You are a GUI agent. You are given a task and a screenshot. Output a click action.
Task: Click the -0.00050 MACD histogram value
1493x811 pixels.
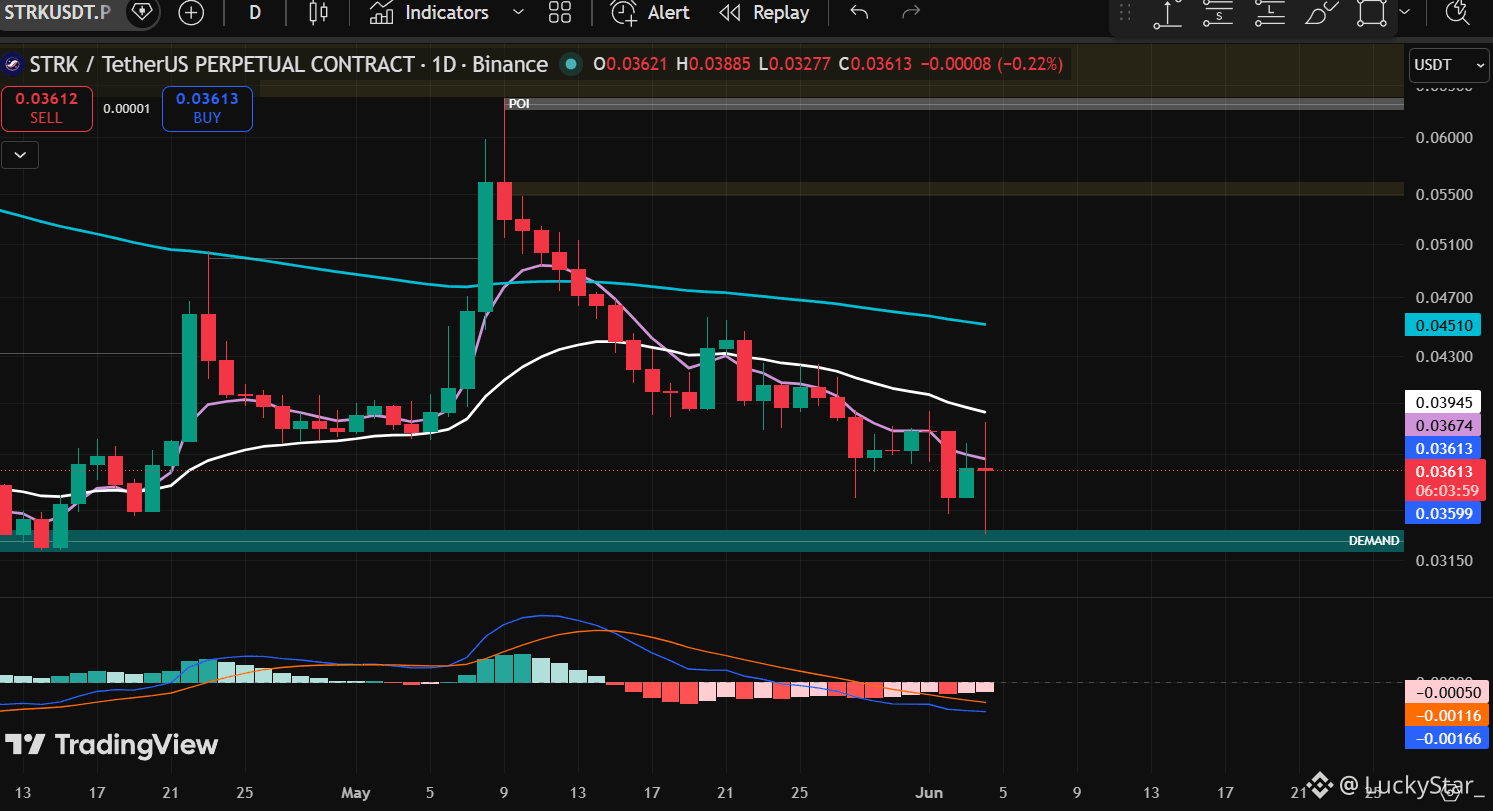tap(1448, 692)
